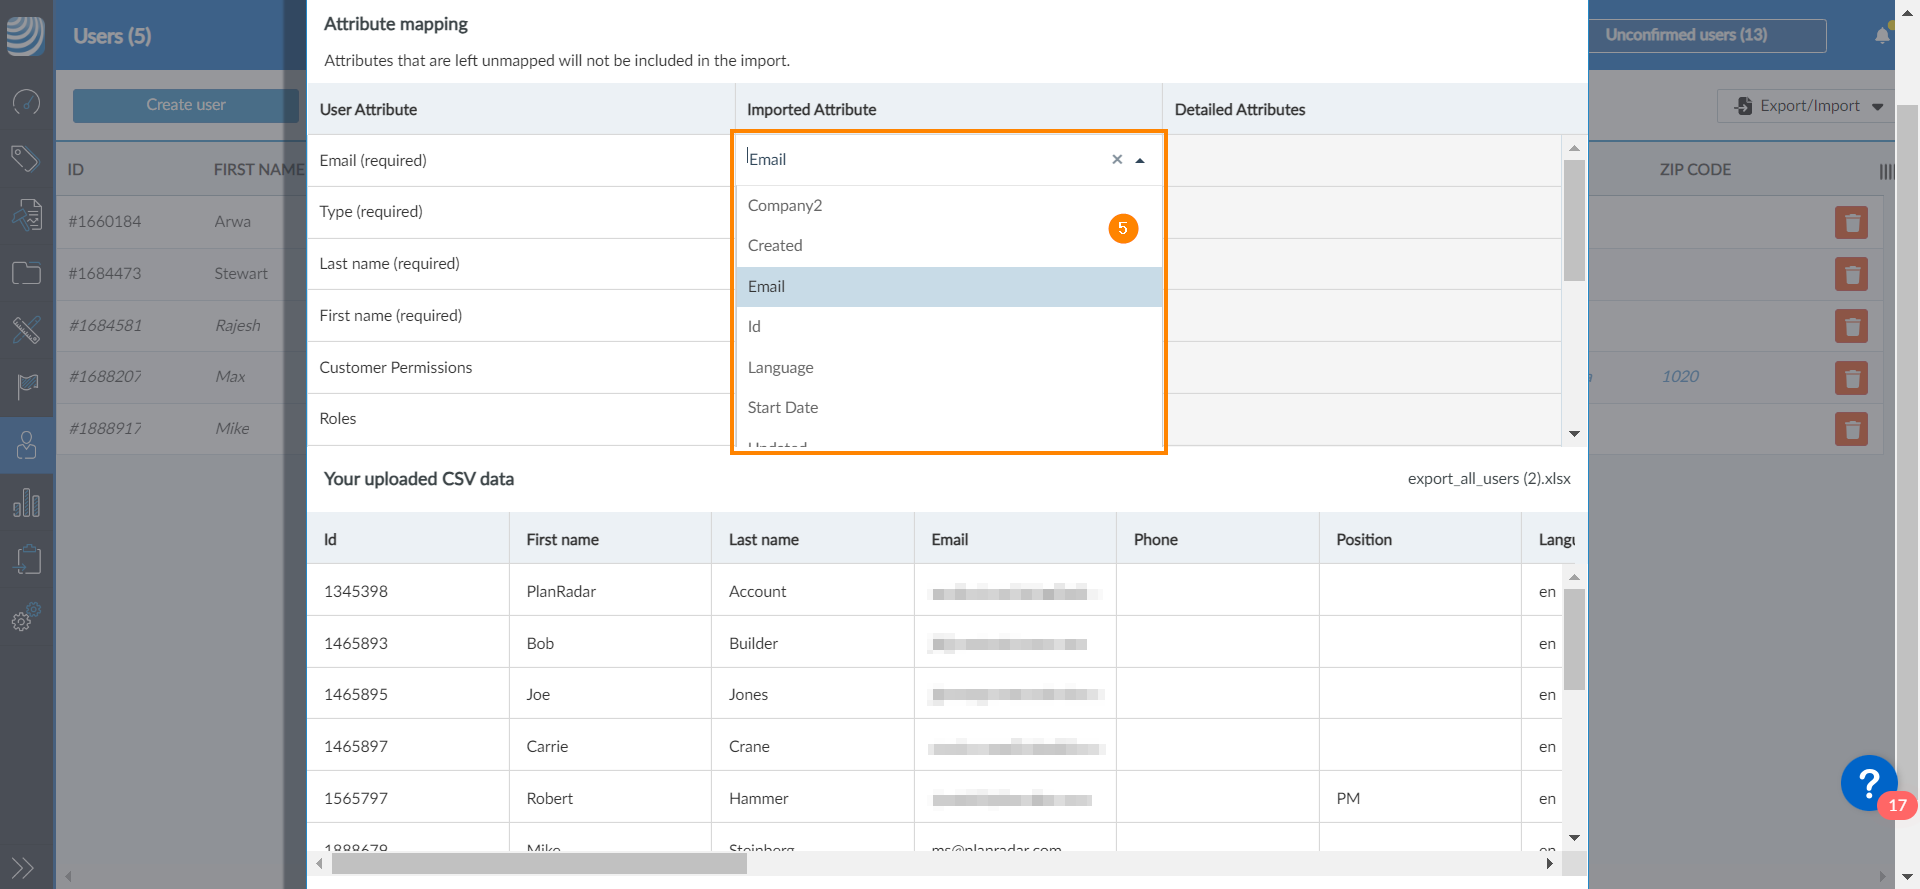Click the tickets tag icon in sidebar

coord(26,158)
